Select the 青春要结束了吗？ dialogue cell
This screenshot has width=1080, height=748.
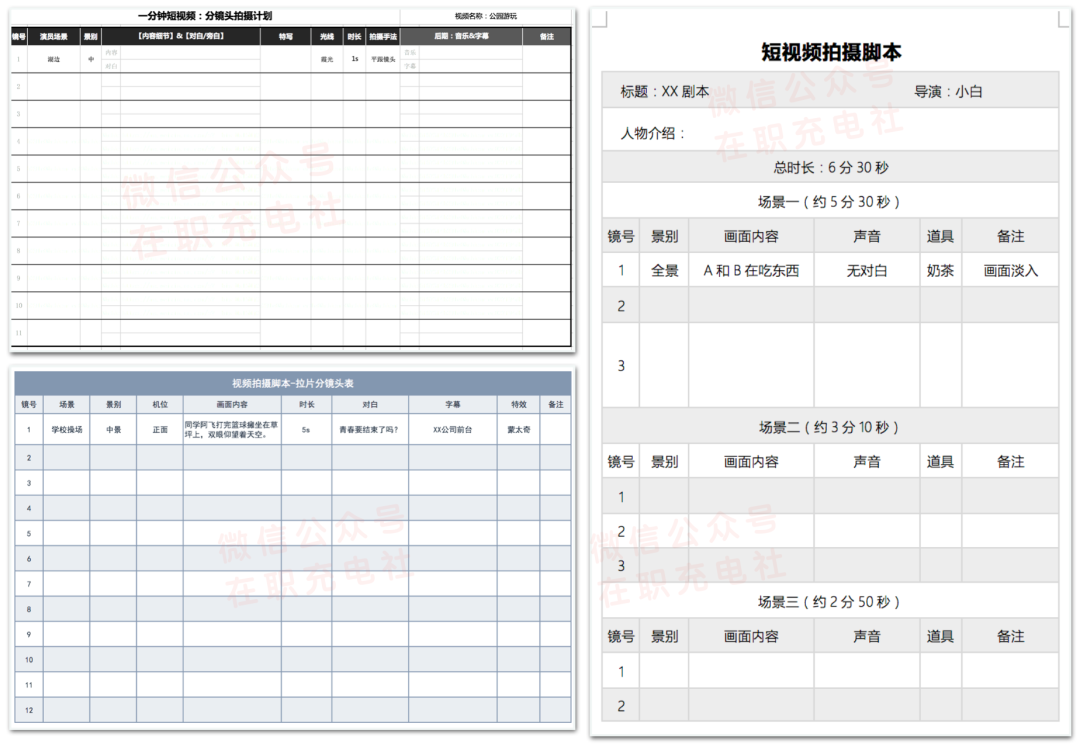click(x=369, y=429)
